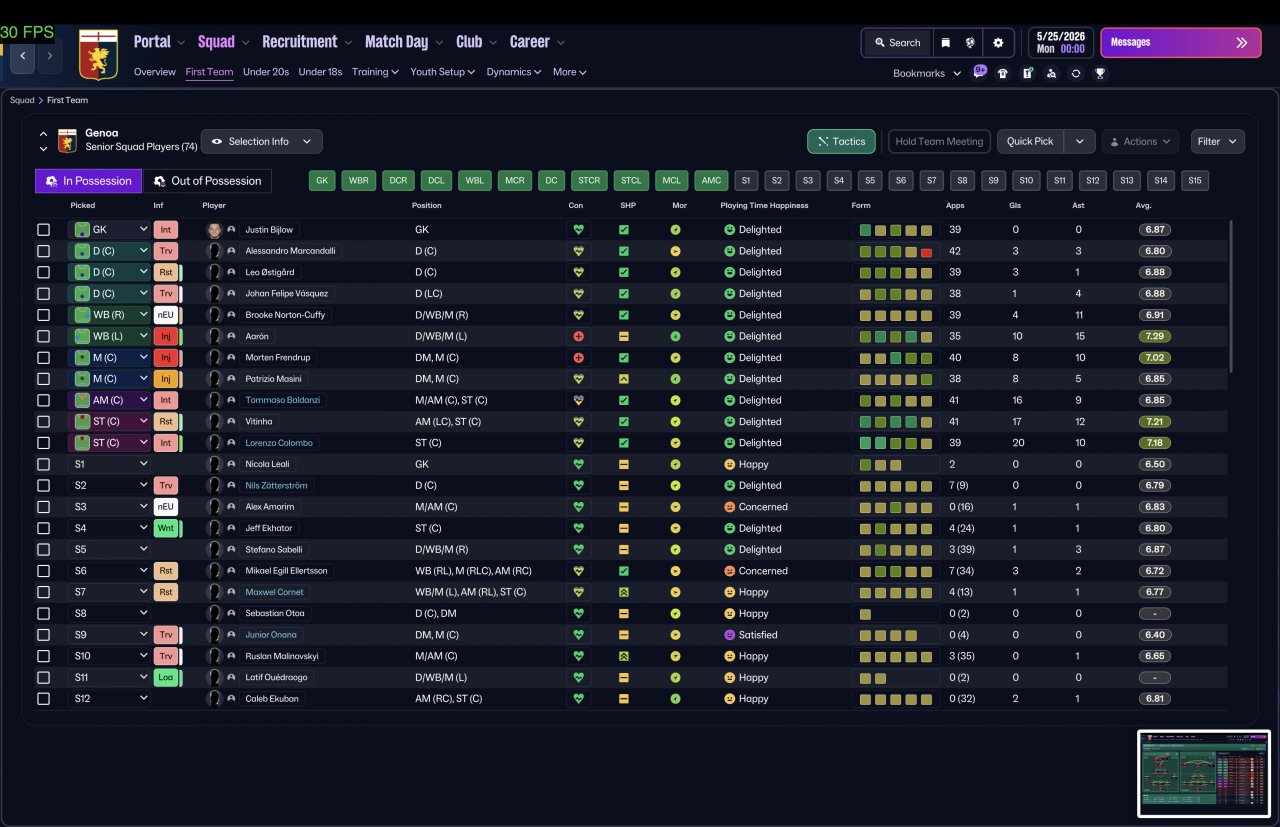Click the Loa status badge for Latif Ouédraogo
Viewport: 1280px width, 827px height.
click(167, 677)
